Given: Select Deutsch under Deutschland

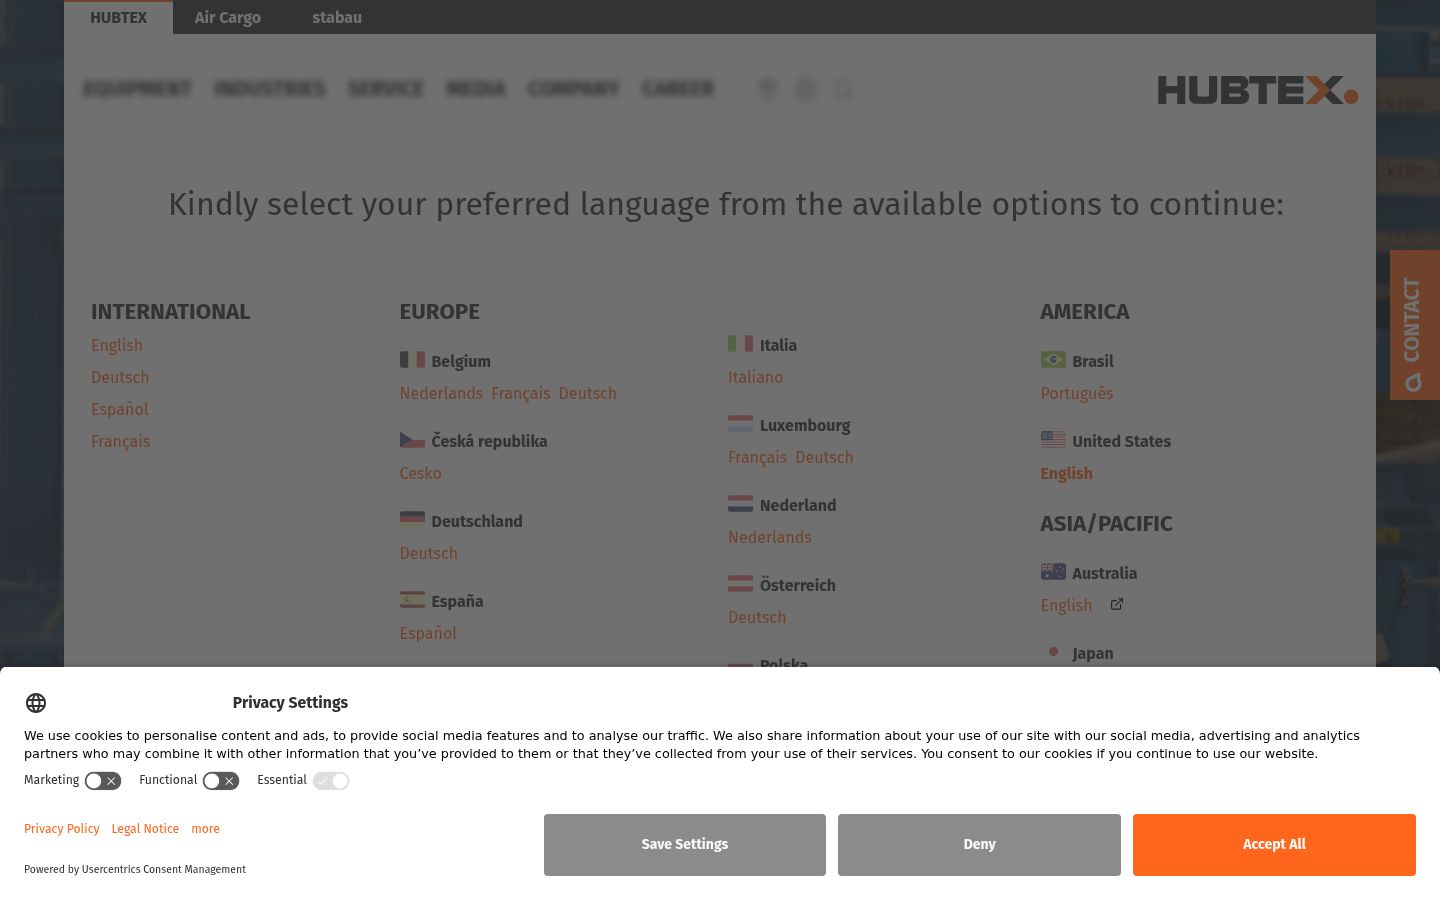Looking at the screenshot, I should [x=429, y=553].
